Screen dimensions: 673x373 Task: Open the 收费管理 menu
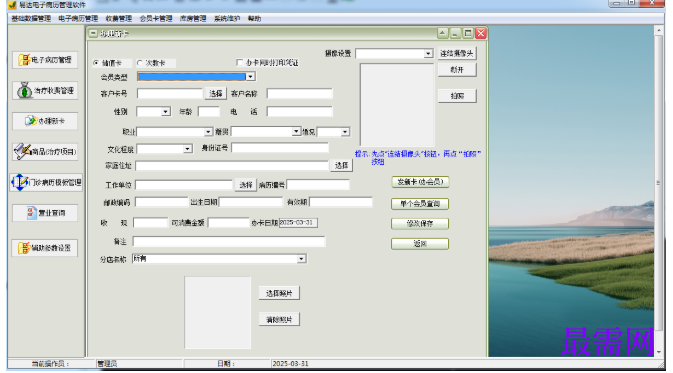click(119, 18)
